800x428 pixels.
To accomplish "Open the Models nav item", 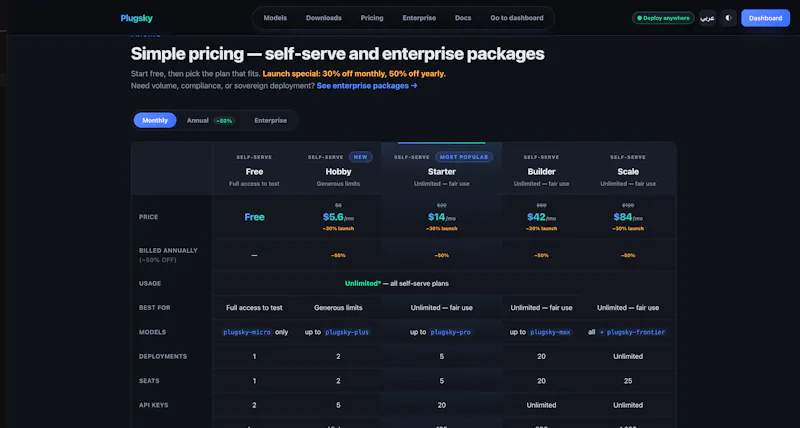I will 275,18.
